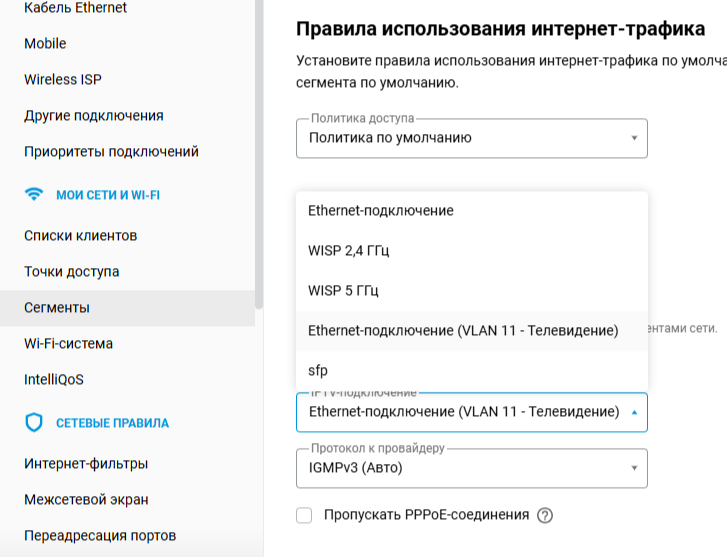Open the help icon next to Пропускать PPPoE-соединения

pos(545,515)
